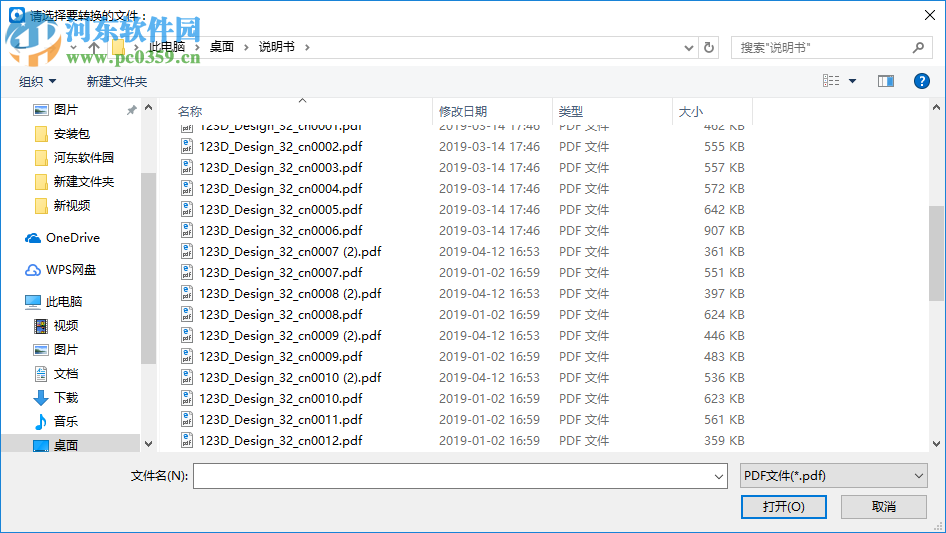Expand chevron after 说明书 in path
Viewport: 946px width, 533px height.
click(307, 47)
